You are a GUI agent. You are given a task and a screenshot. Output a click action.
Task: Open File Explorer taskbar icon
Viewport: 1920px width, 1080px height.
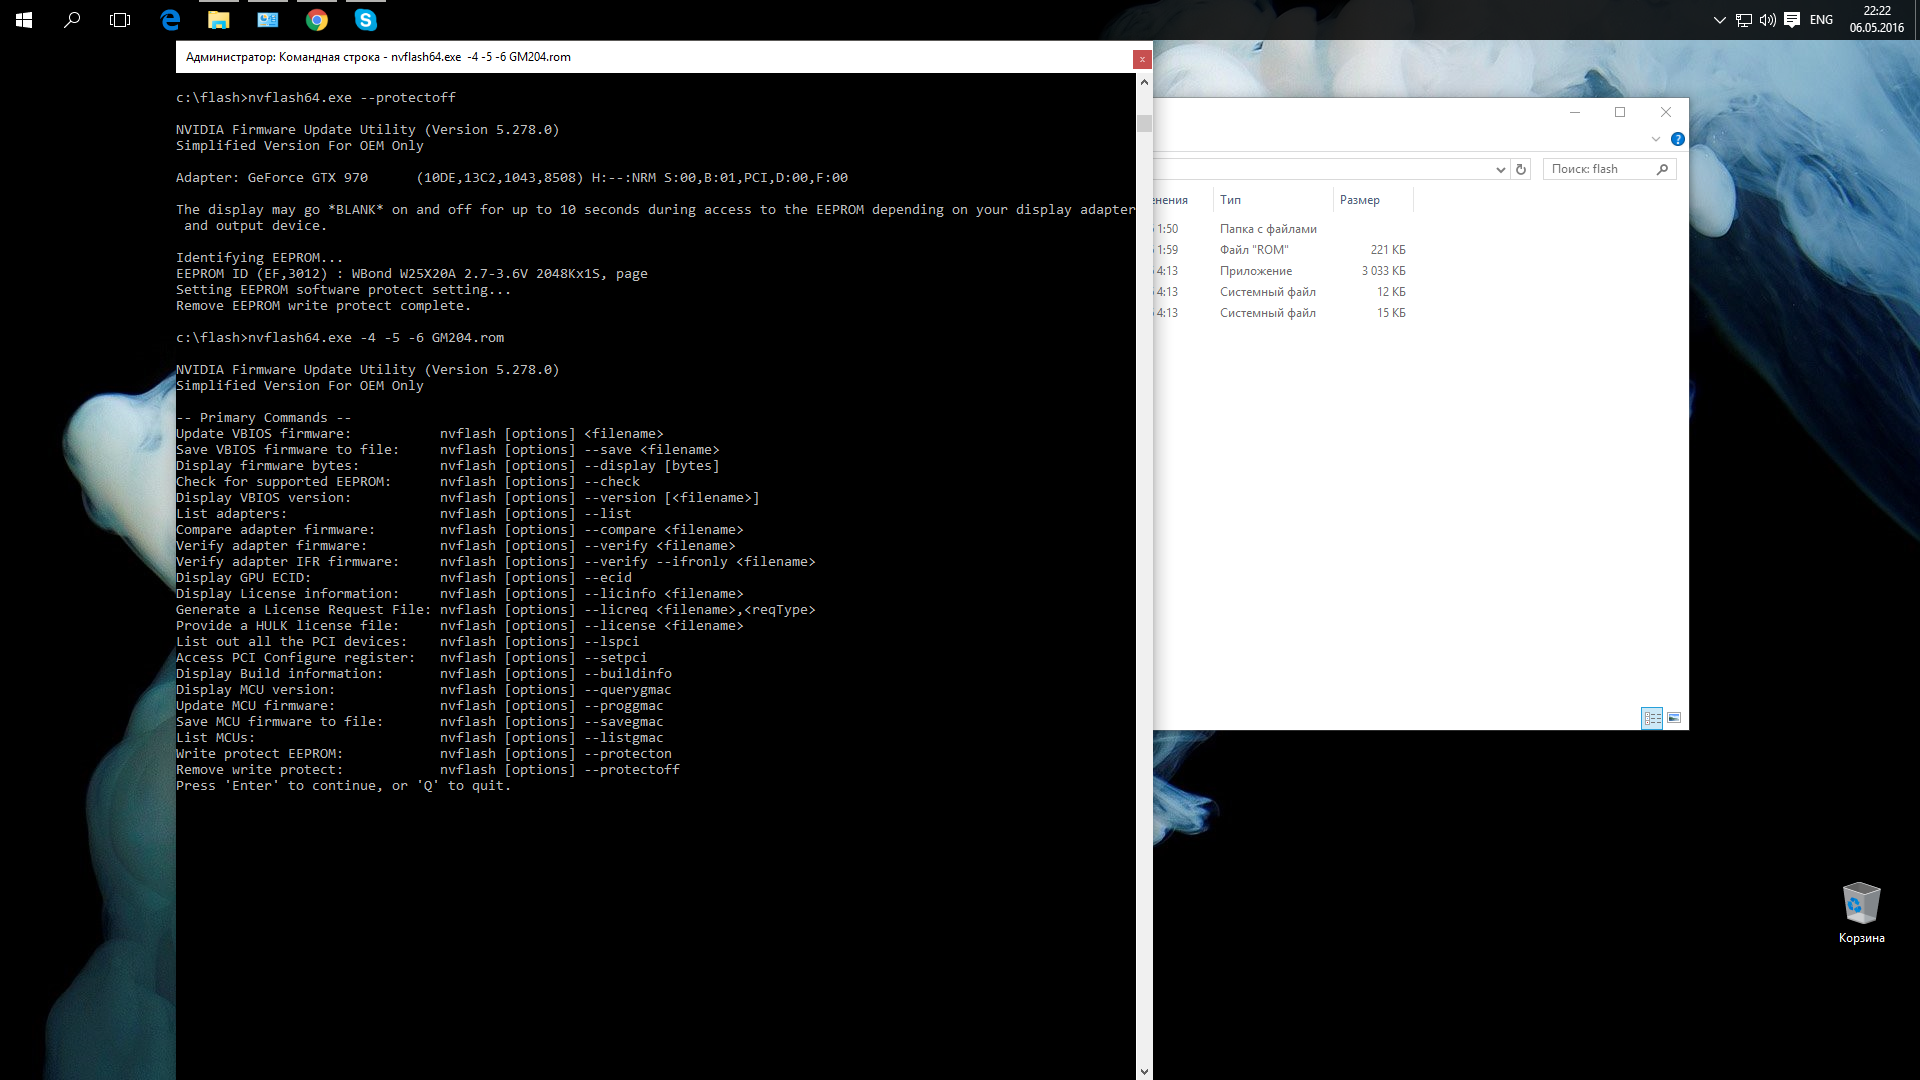[x=218, y=19]
